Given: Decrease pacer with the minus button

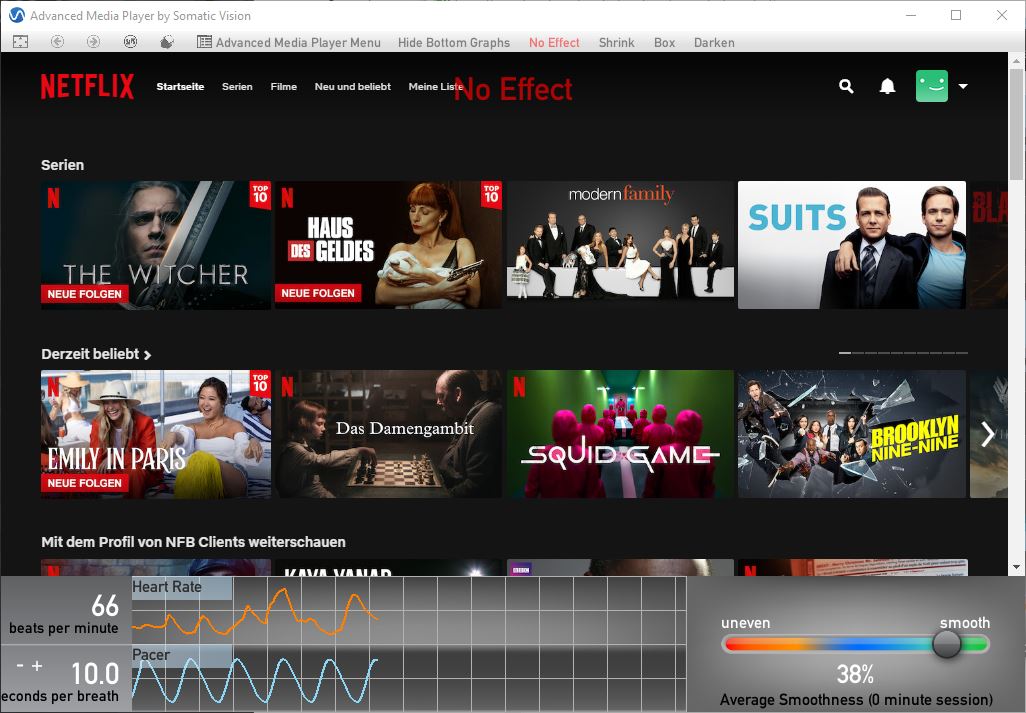Looking at the screenshot, I should pos(20,666).
